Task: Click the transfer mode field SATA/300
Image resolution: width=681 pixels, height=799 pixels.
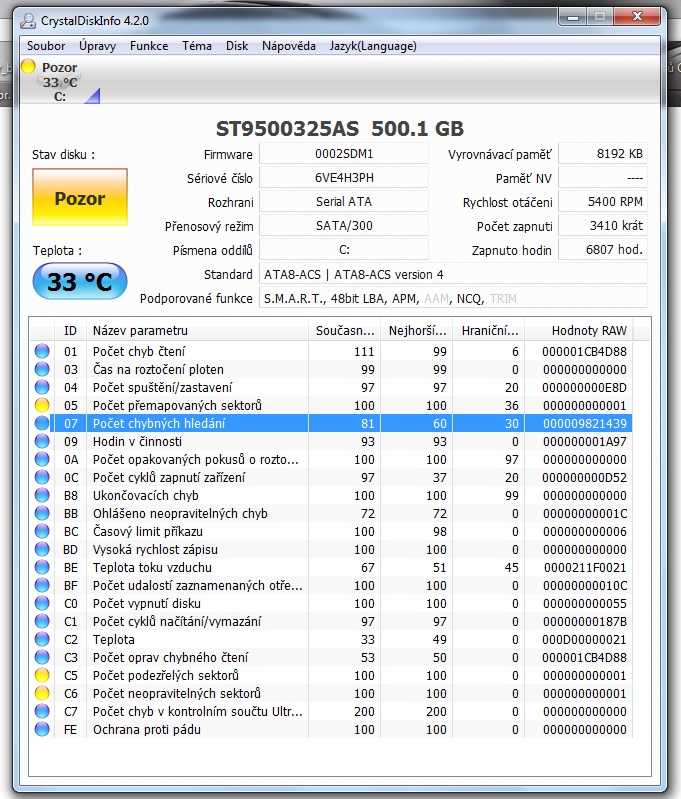Action: click(344, 225)
